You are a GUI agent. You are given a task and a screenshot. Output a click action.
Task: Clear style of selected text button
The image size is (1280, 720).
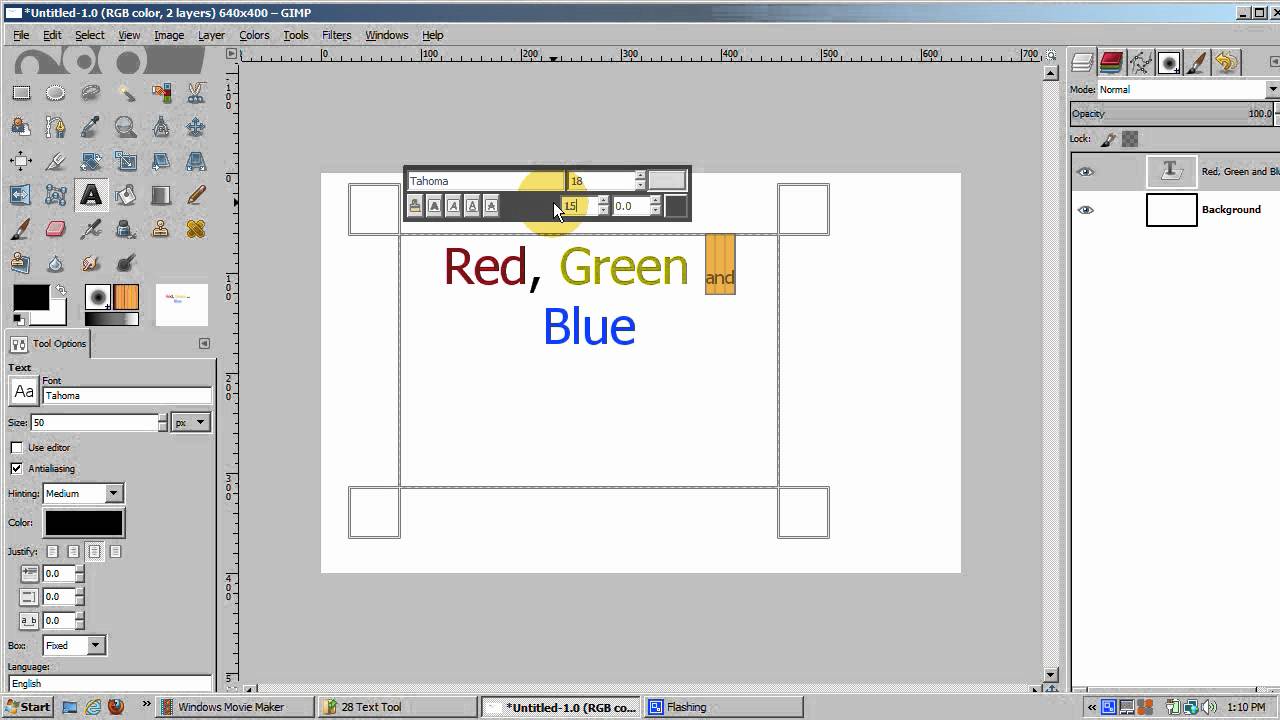(415, 206)
